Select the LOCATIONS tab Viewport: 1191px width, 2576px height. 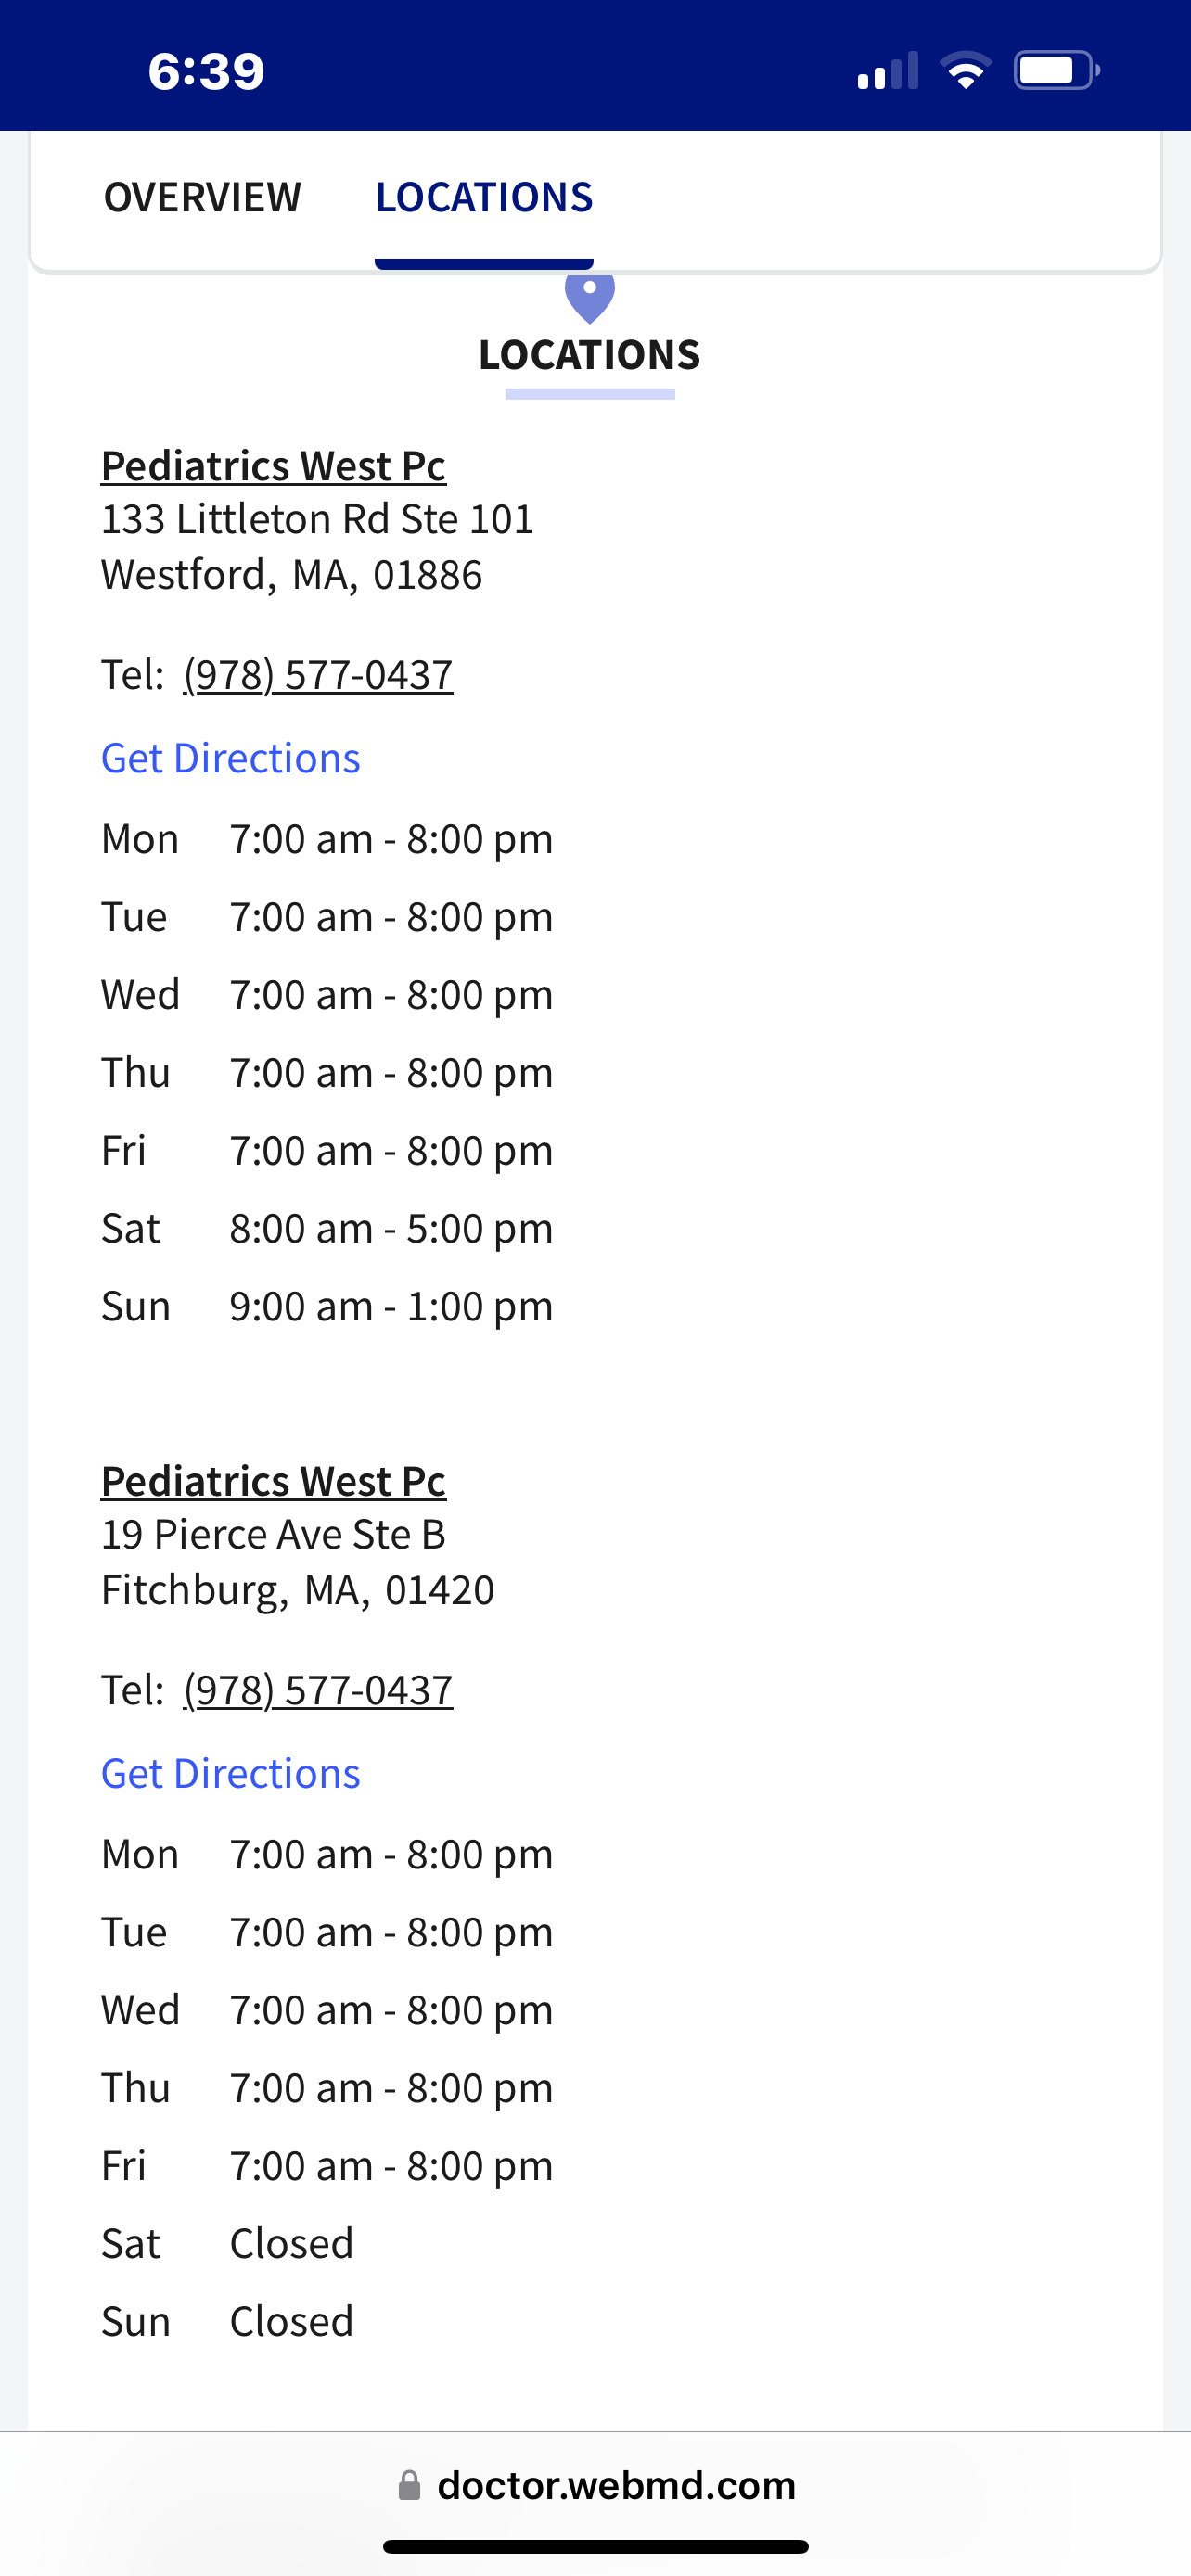pyautogui.click(x=484, y=197)
